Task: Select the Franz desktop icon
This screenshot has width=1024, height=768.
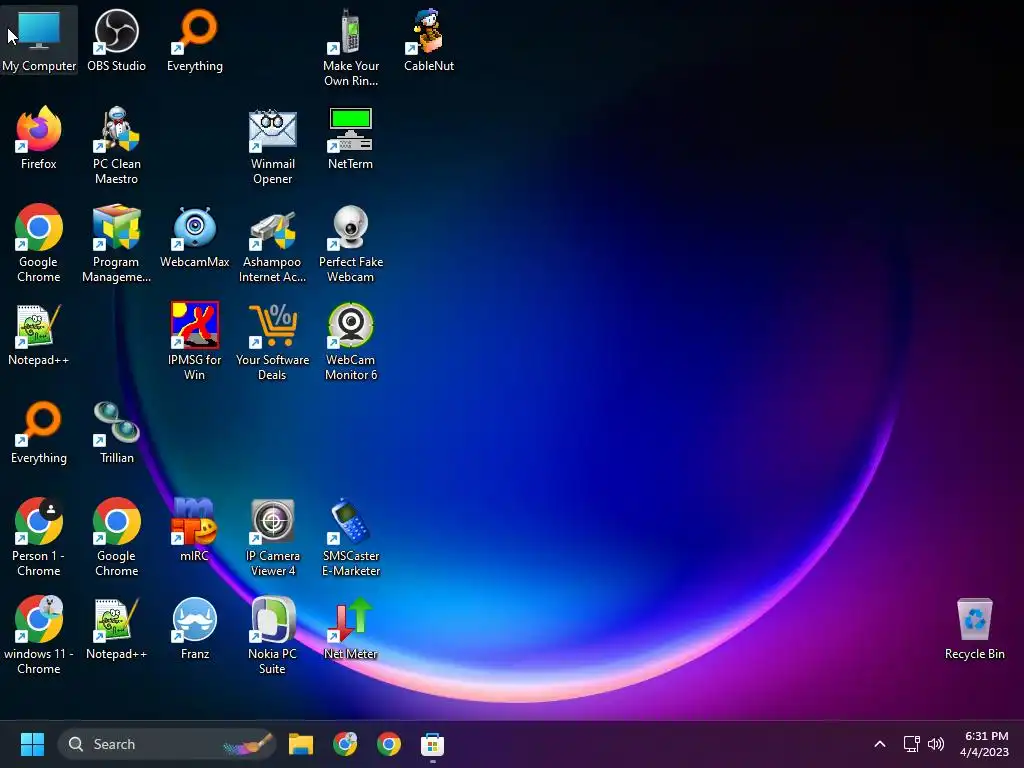Action: (x=195, y=628)
